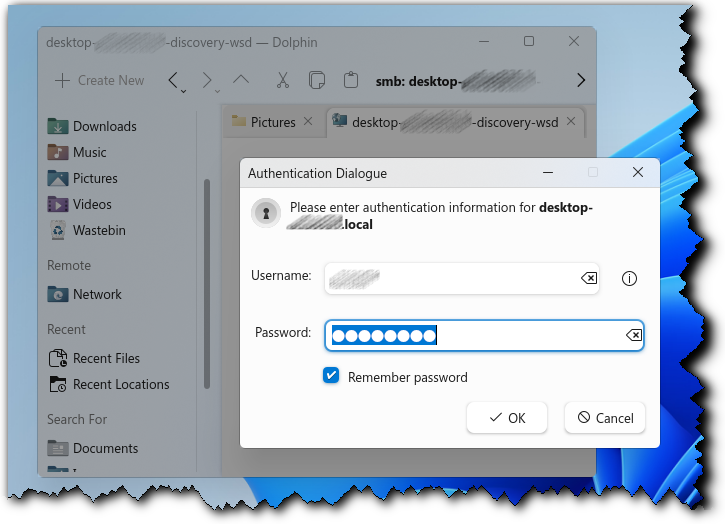725x524 pixels.
Task: Click the Paste clipboard icon in toolbar
Action: point(350,80)
